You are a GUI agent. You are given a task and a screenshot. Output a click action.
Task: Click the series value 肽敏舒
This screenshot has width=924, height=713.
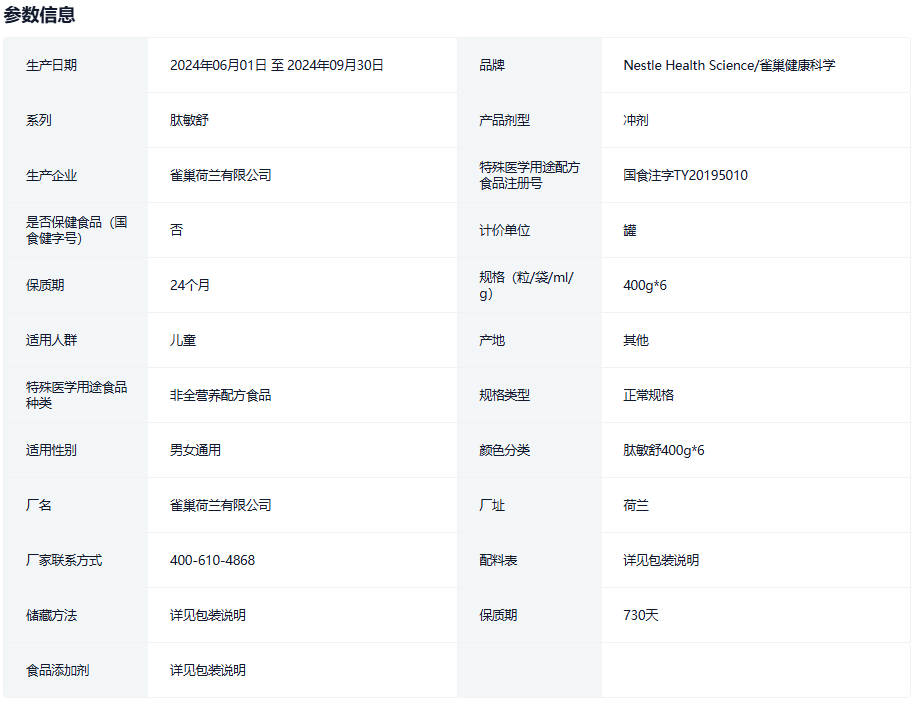[x=189, y=120]
